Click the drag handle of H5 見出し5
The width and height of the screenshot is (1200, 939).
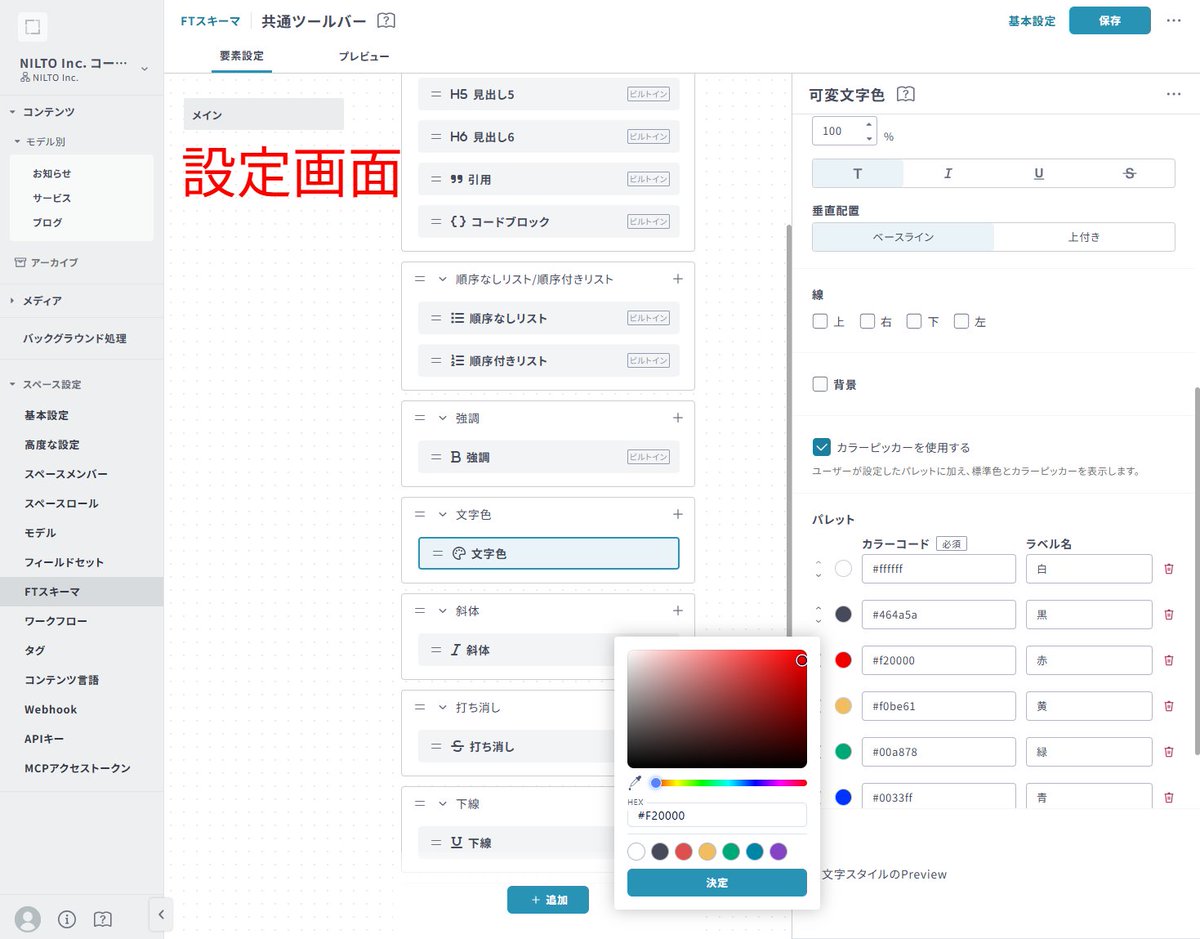pos(436,94)
